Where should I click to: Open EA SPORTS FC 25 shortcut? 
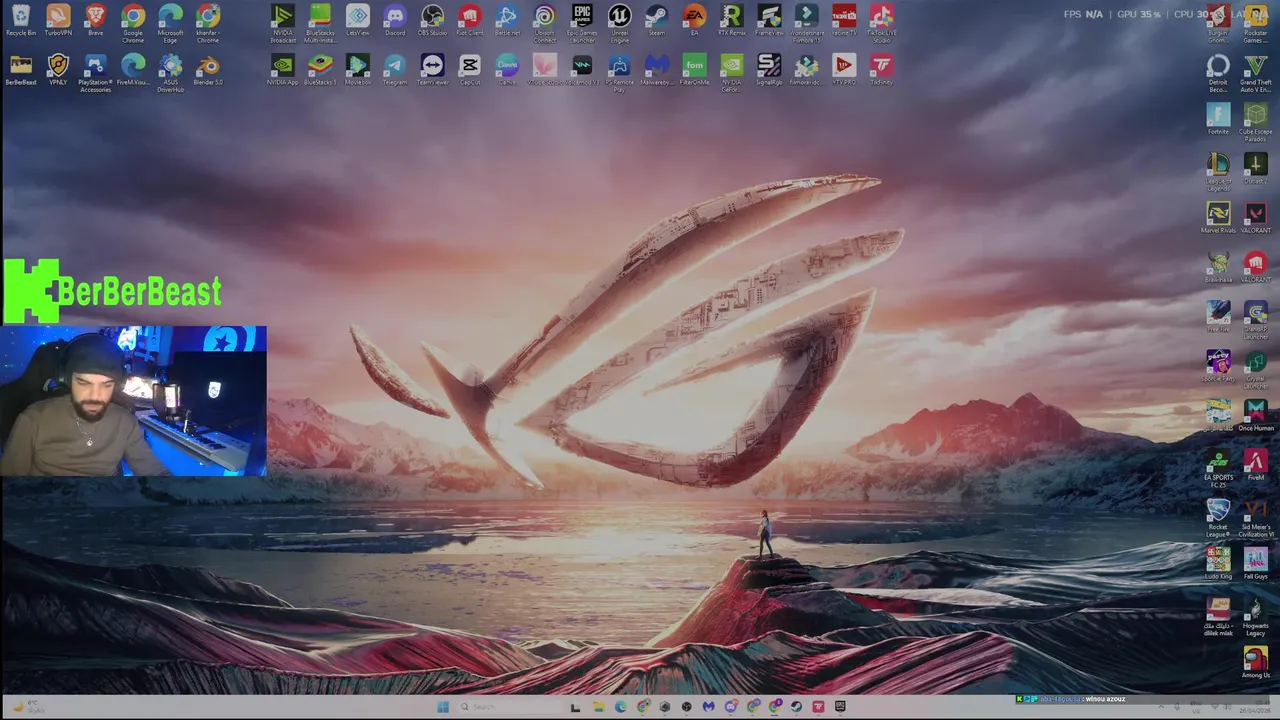1218,469
